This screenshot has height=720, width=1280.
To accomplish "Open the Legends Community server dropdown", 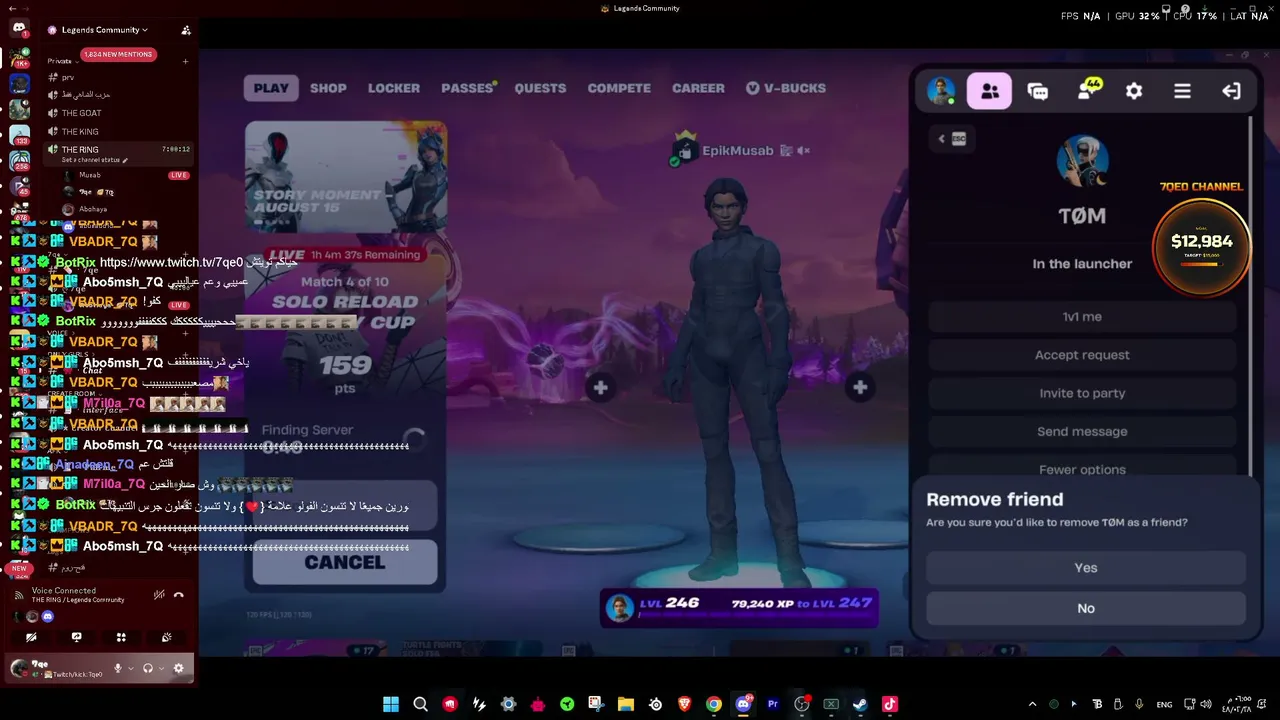I will point(104,30).
